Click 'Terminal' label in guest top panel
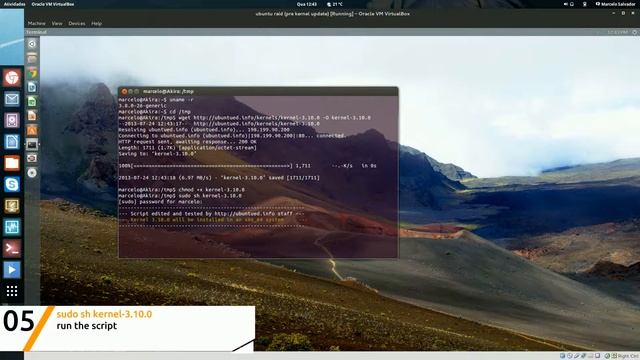Image resolution: width=640 pixels, height=360 pixels. pos(36,32)
